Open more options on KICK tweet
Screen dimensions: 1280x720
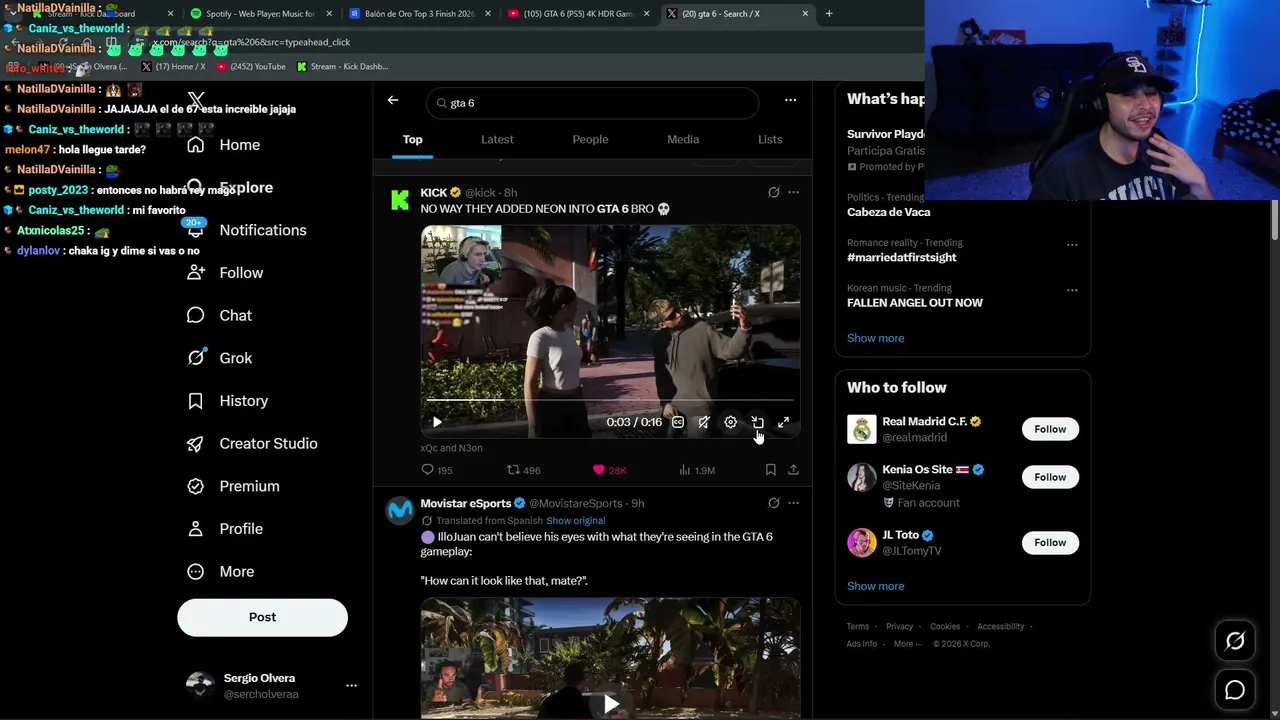pos(793,192)
